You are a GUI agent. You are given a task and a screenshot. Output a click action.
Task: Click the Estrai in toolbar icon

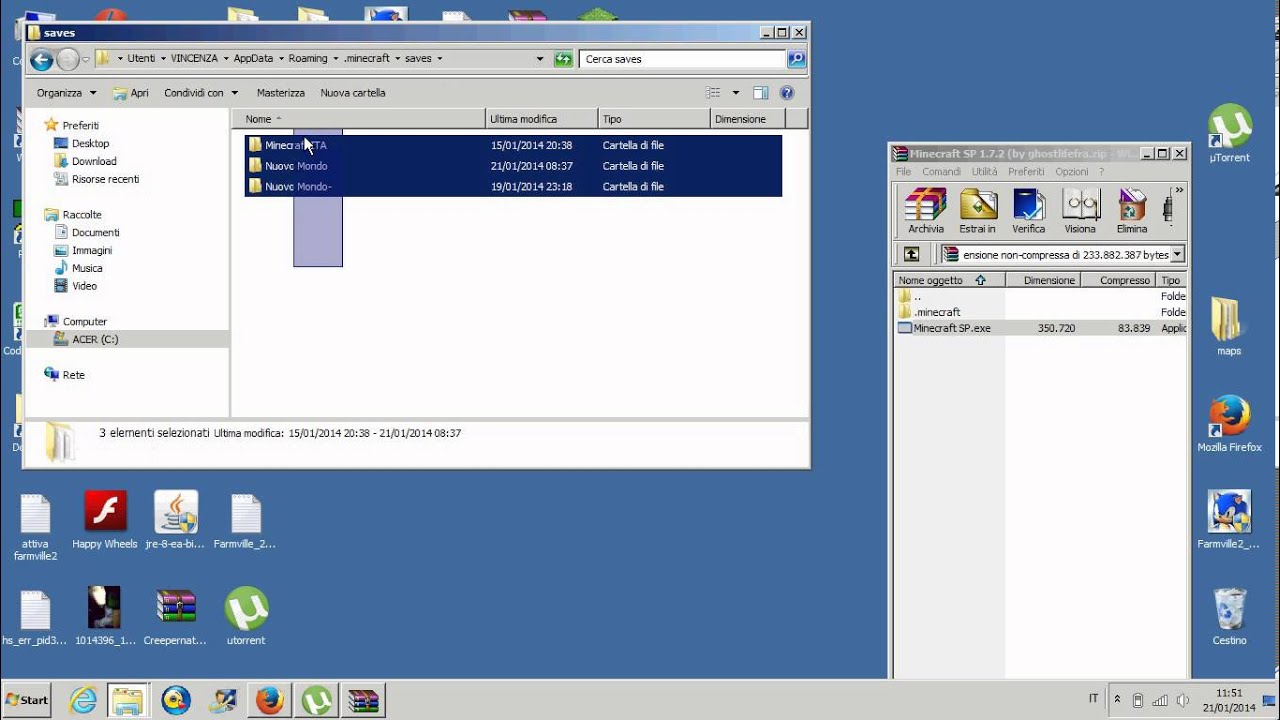978,210
